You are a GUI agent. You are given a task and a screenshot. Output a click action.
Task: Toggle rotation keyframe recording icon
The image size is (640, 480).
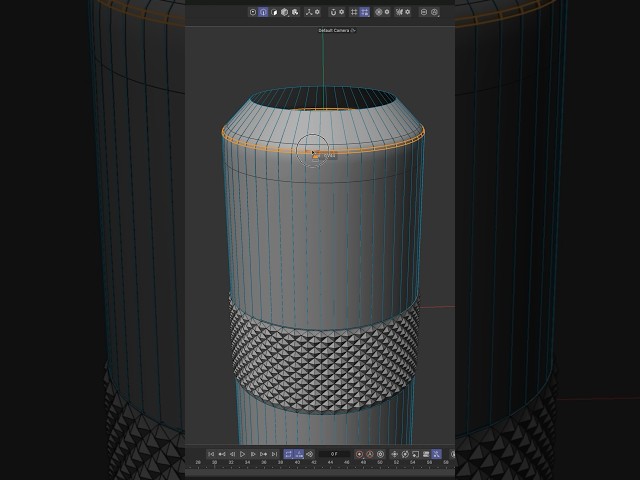tap(405, 454)
